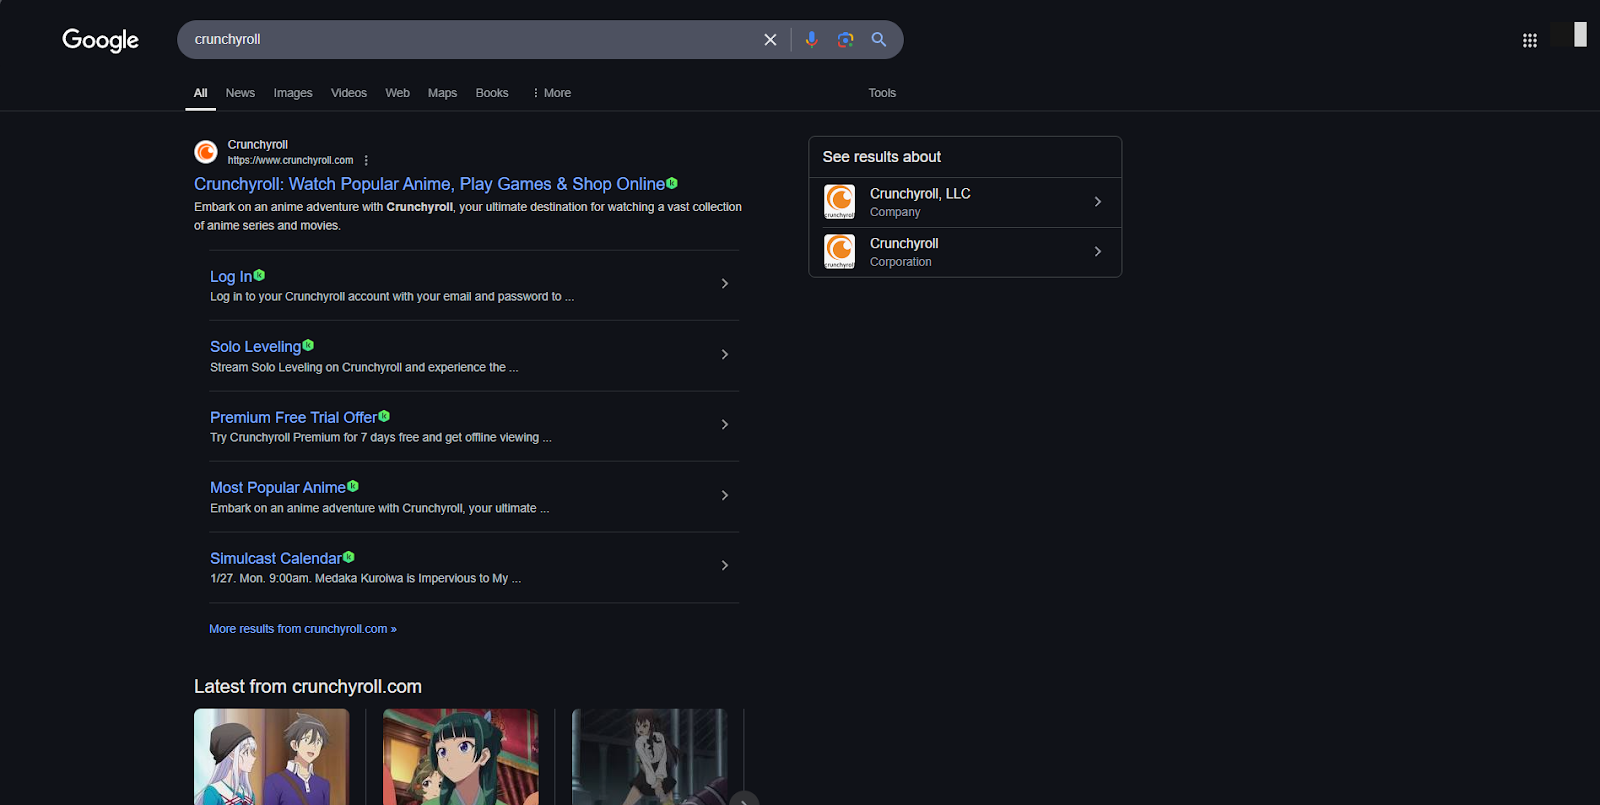The width and height of the screenshot is (1600, 805).
Task: Click green badge next to Log In
Action: (259, 275)
